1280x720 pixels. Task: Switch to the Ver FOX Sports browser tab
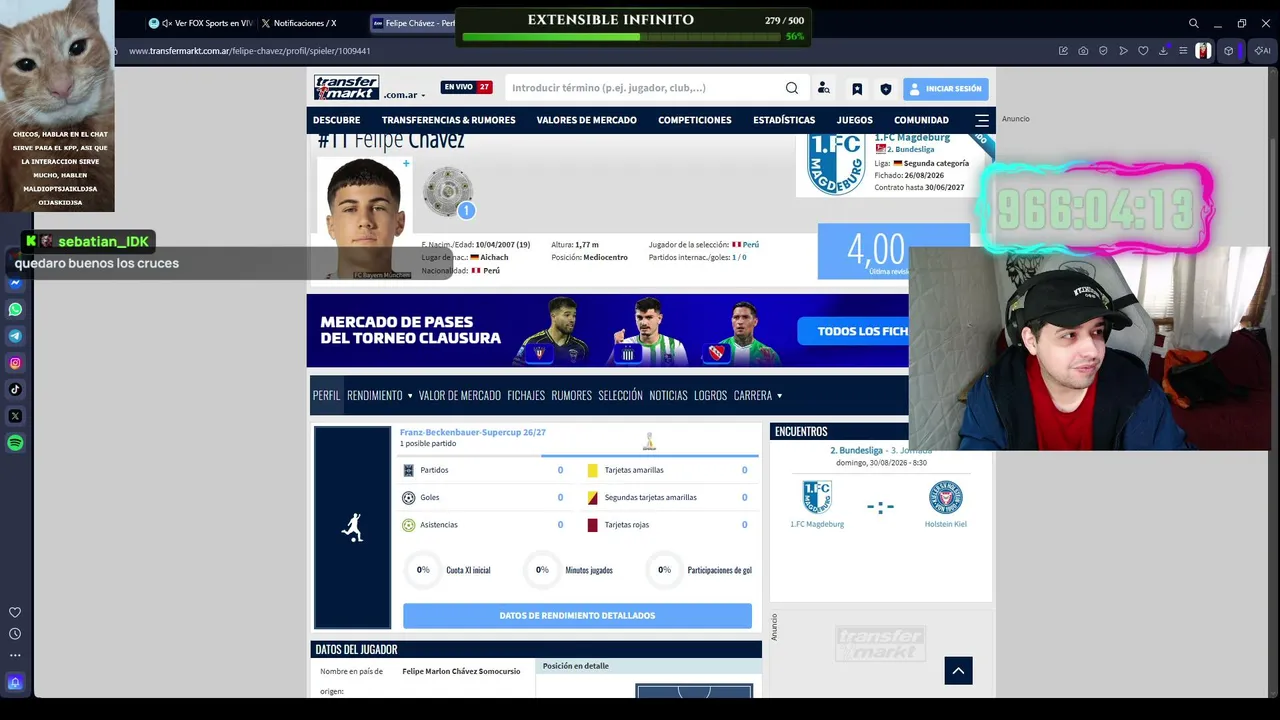[201, 23]
